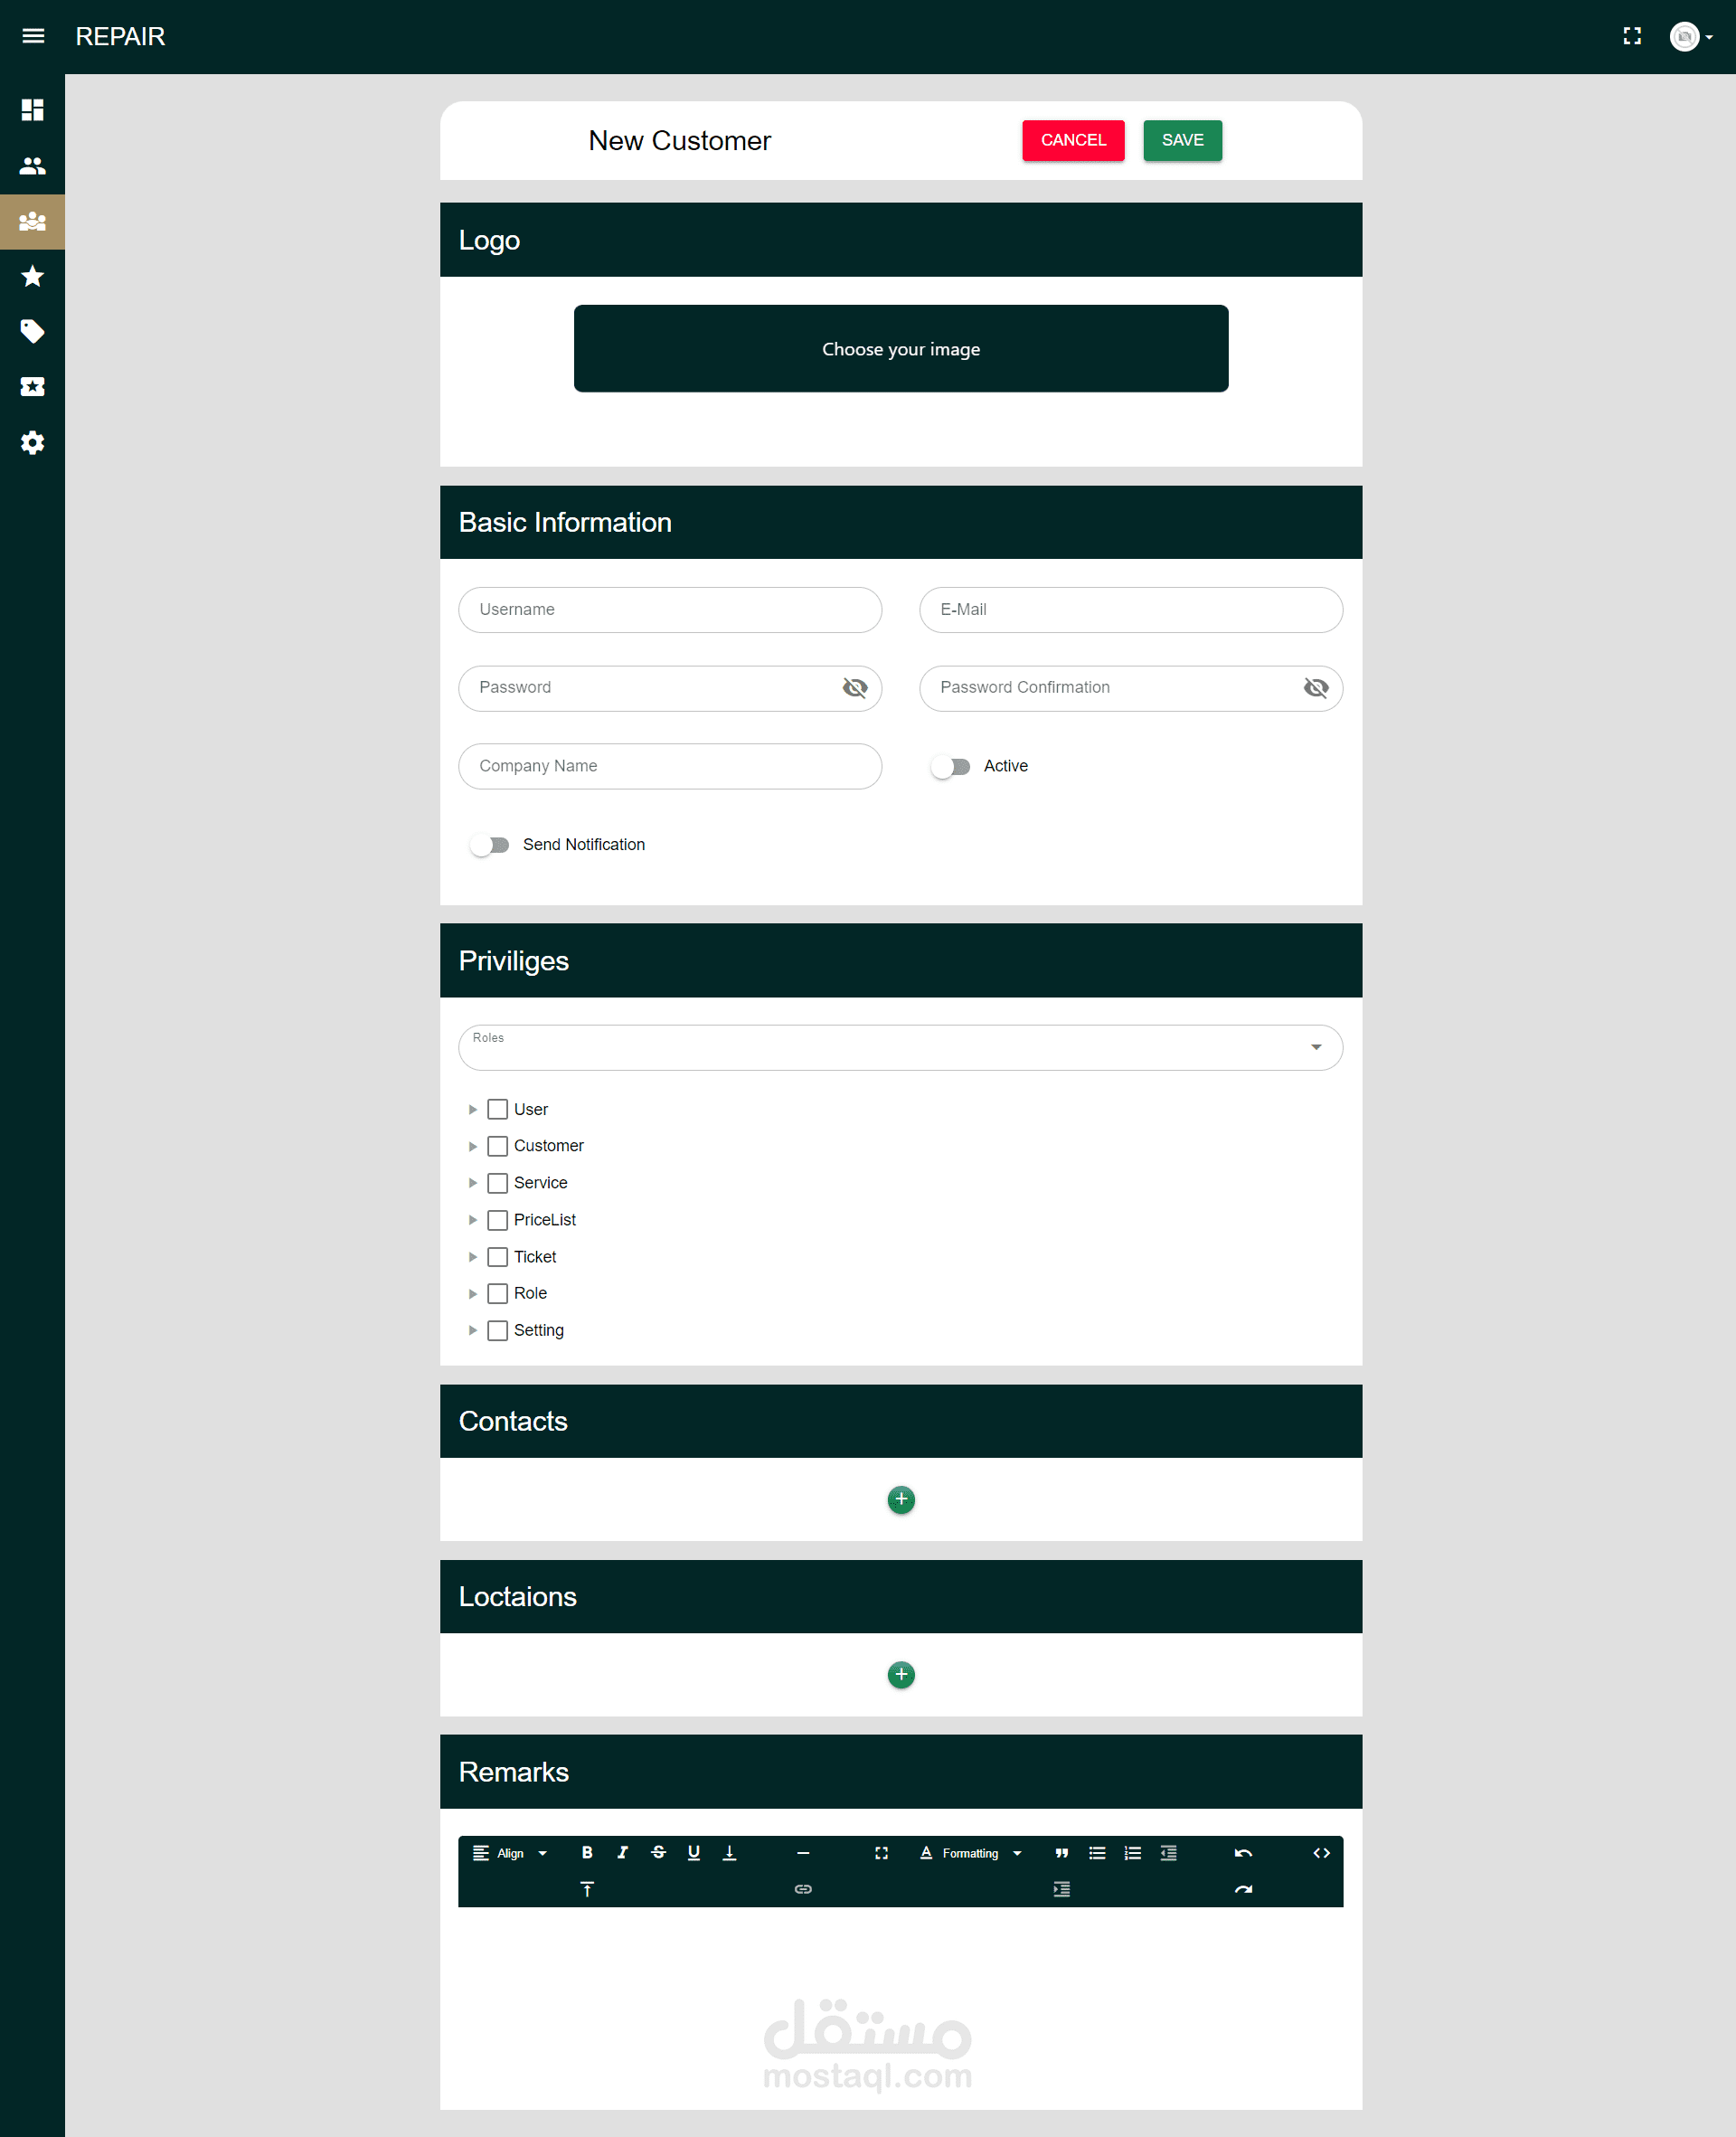Screen dimensions: 1736x2137
Task: Toggle HTML source view in the Remarks editor
Action: click(1321, 1853)
